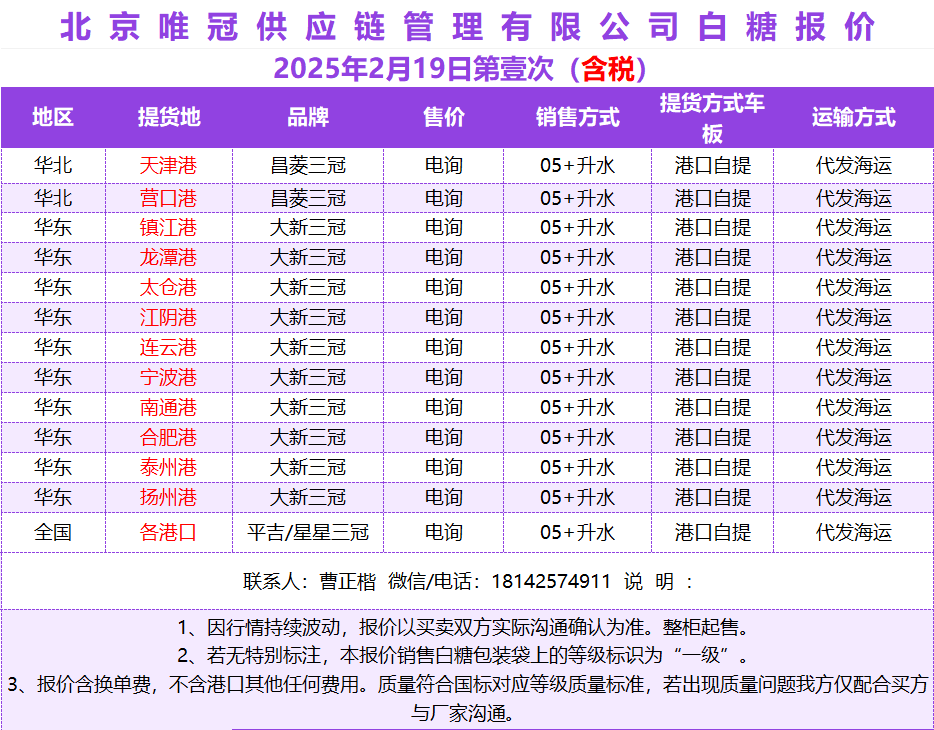
Task: Click the company title 北京唯冠供应链管理有限公司白糖报价
Action: click(x=467, y=26)
